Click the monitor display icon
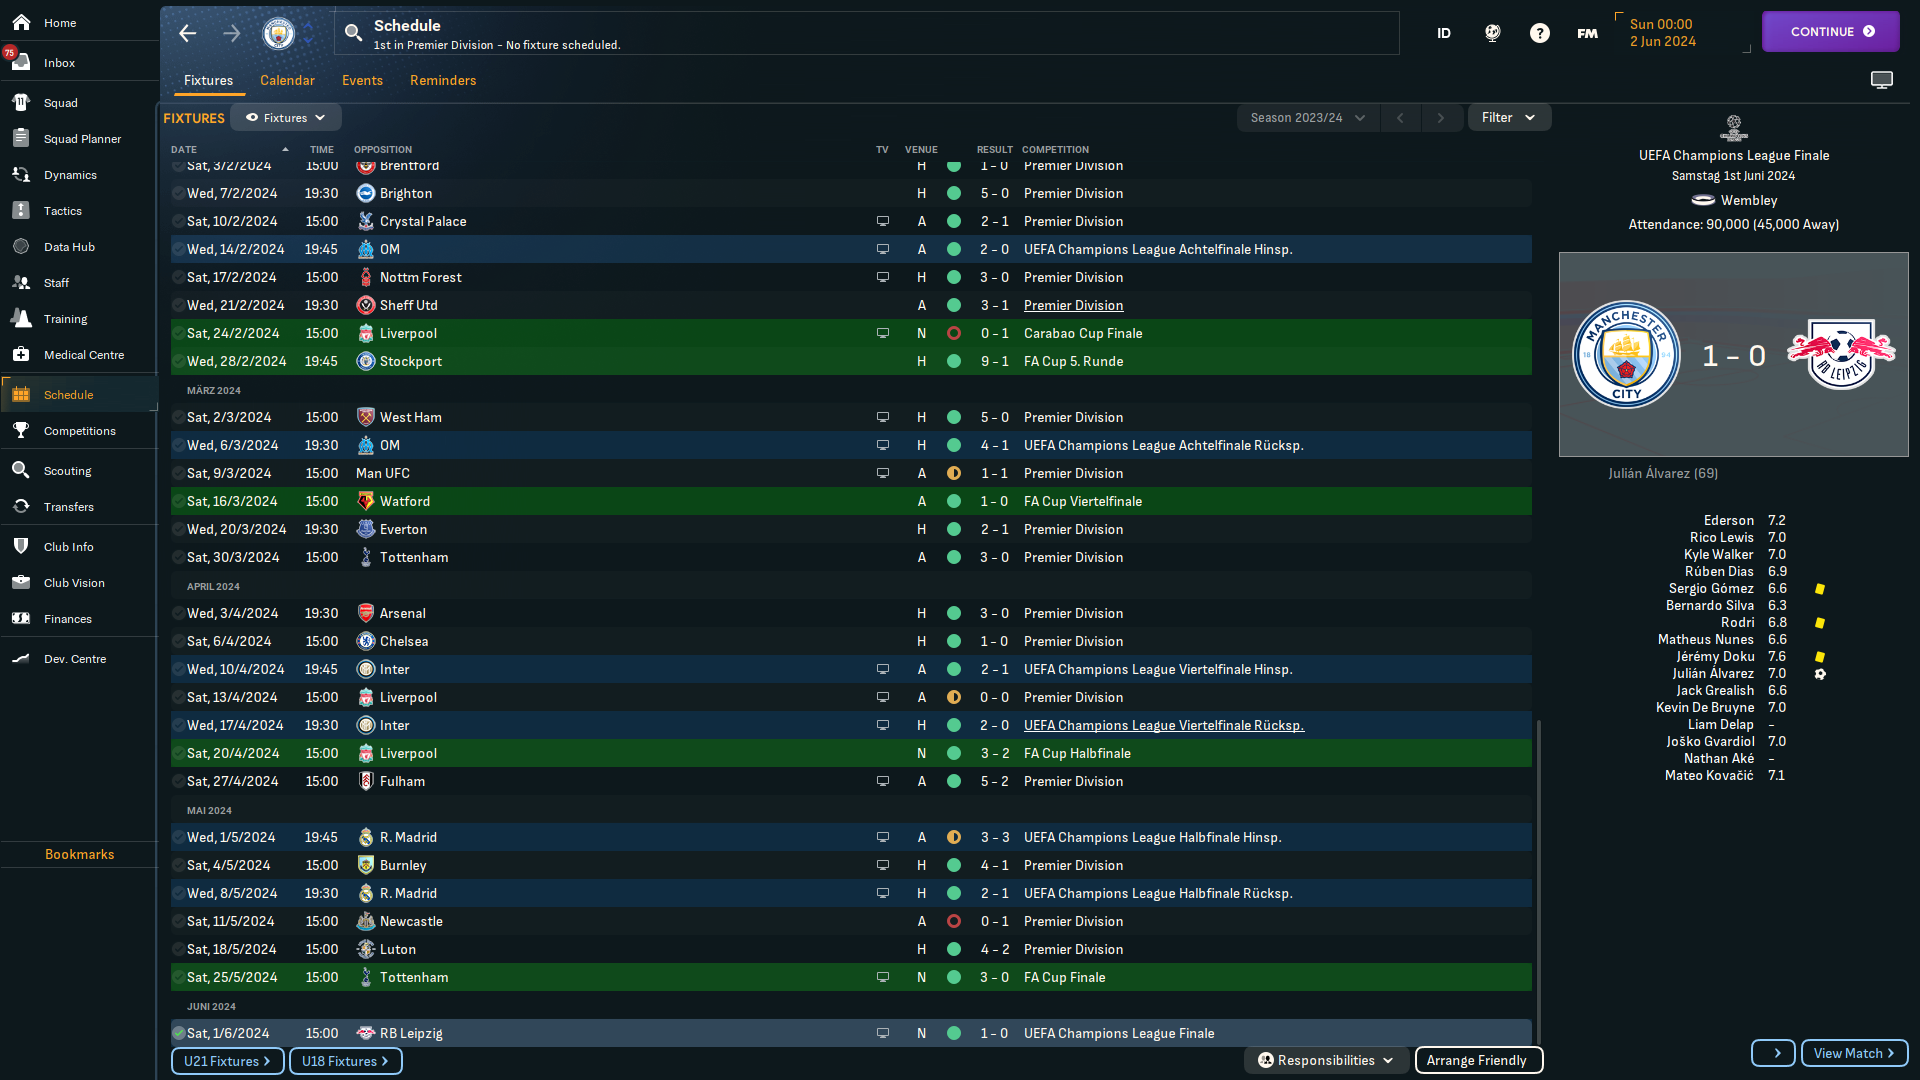The height and width of the screenshot is (1080, 1920). 1882,80
